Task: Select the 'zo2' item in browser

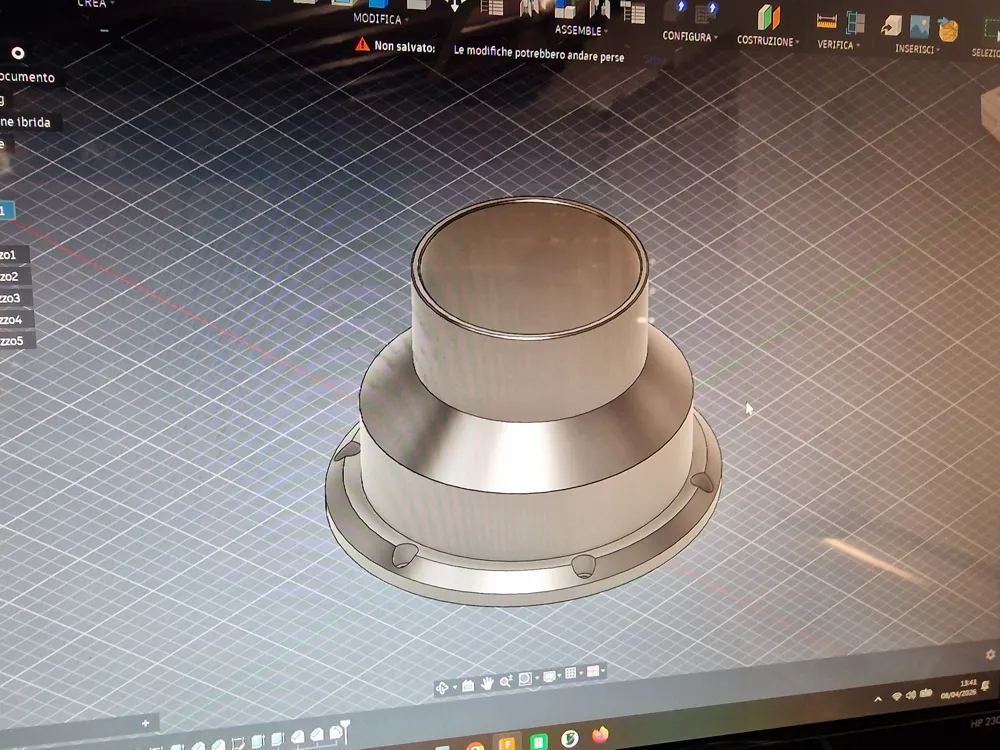Action: (15, 276)
